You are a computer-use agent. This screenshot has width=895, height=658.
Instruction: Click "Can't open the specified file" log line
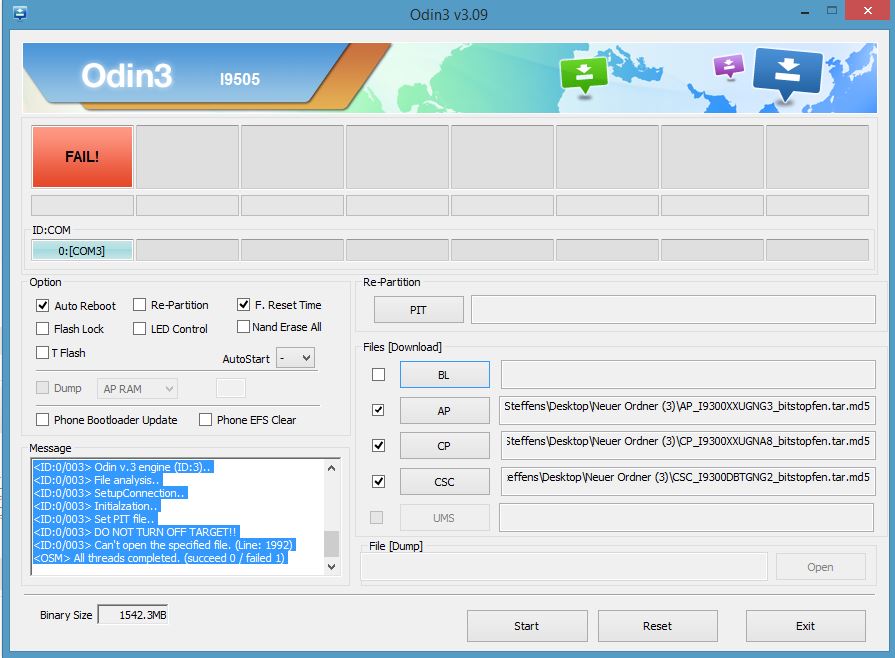(164, 545)
